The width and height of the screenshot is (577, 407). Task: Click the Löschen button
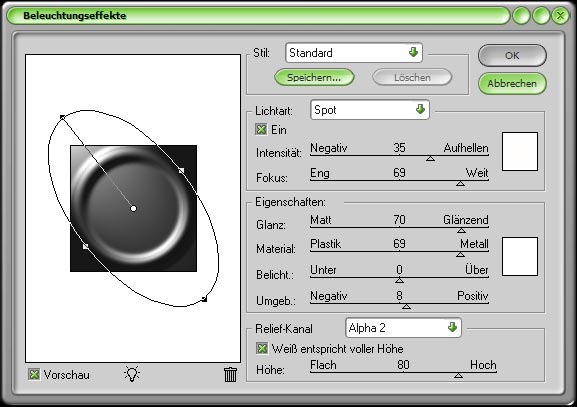click(x=412, y=78)
